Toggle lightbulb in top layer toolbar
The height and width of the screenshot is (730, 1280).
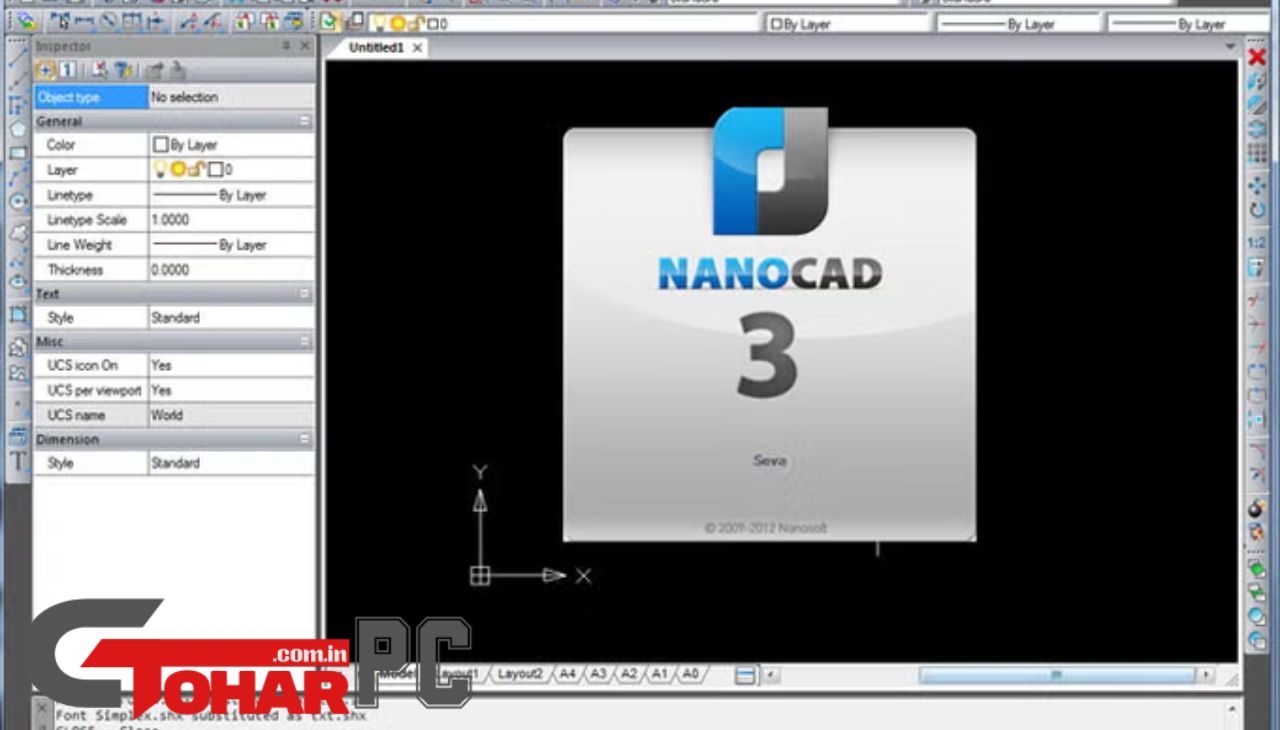pyautogui.click(x=379, y=22)
